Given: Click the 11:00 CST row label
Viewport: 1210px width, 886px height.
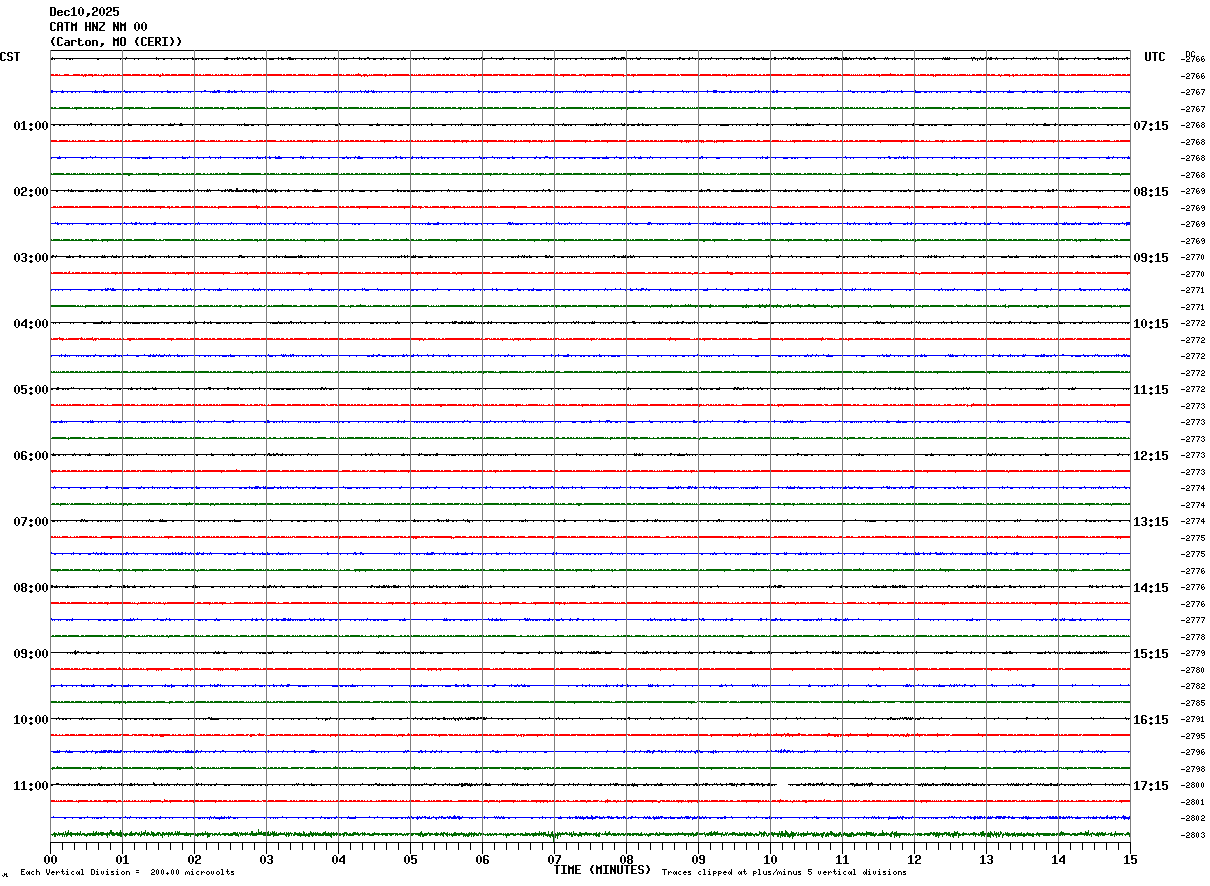Looking at the screenshot, I should pyautogui.click(x=31, y=786).
